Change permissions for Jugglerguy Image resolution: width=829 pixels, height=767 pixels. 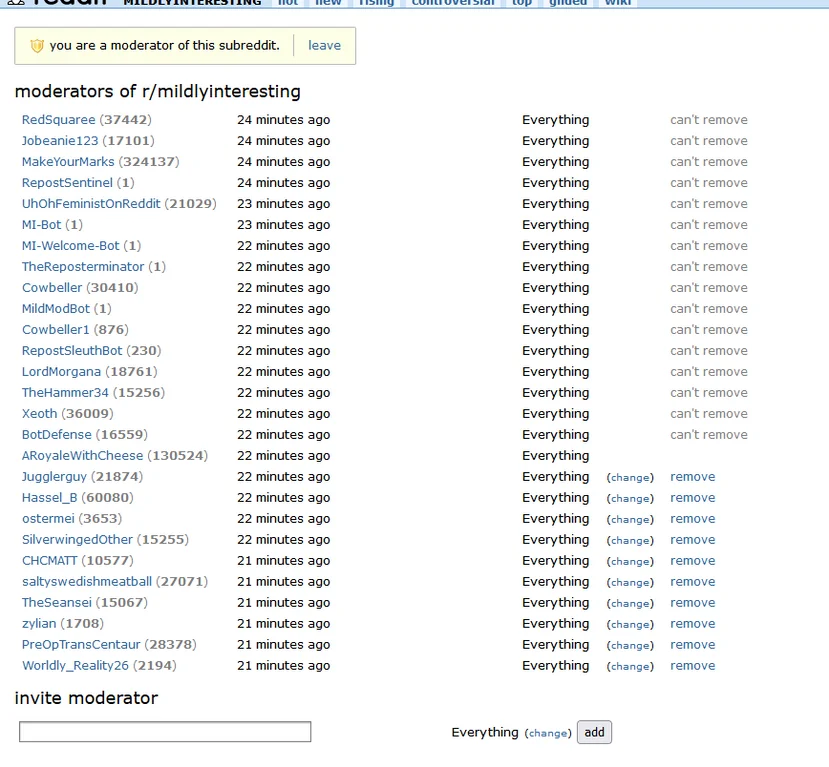coord(630,478)
